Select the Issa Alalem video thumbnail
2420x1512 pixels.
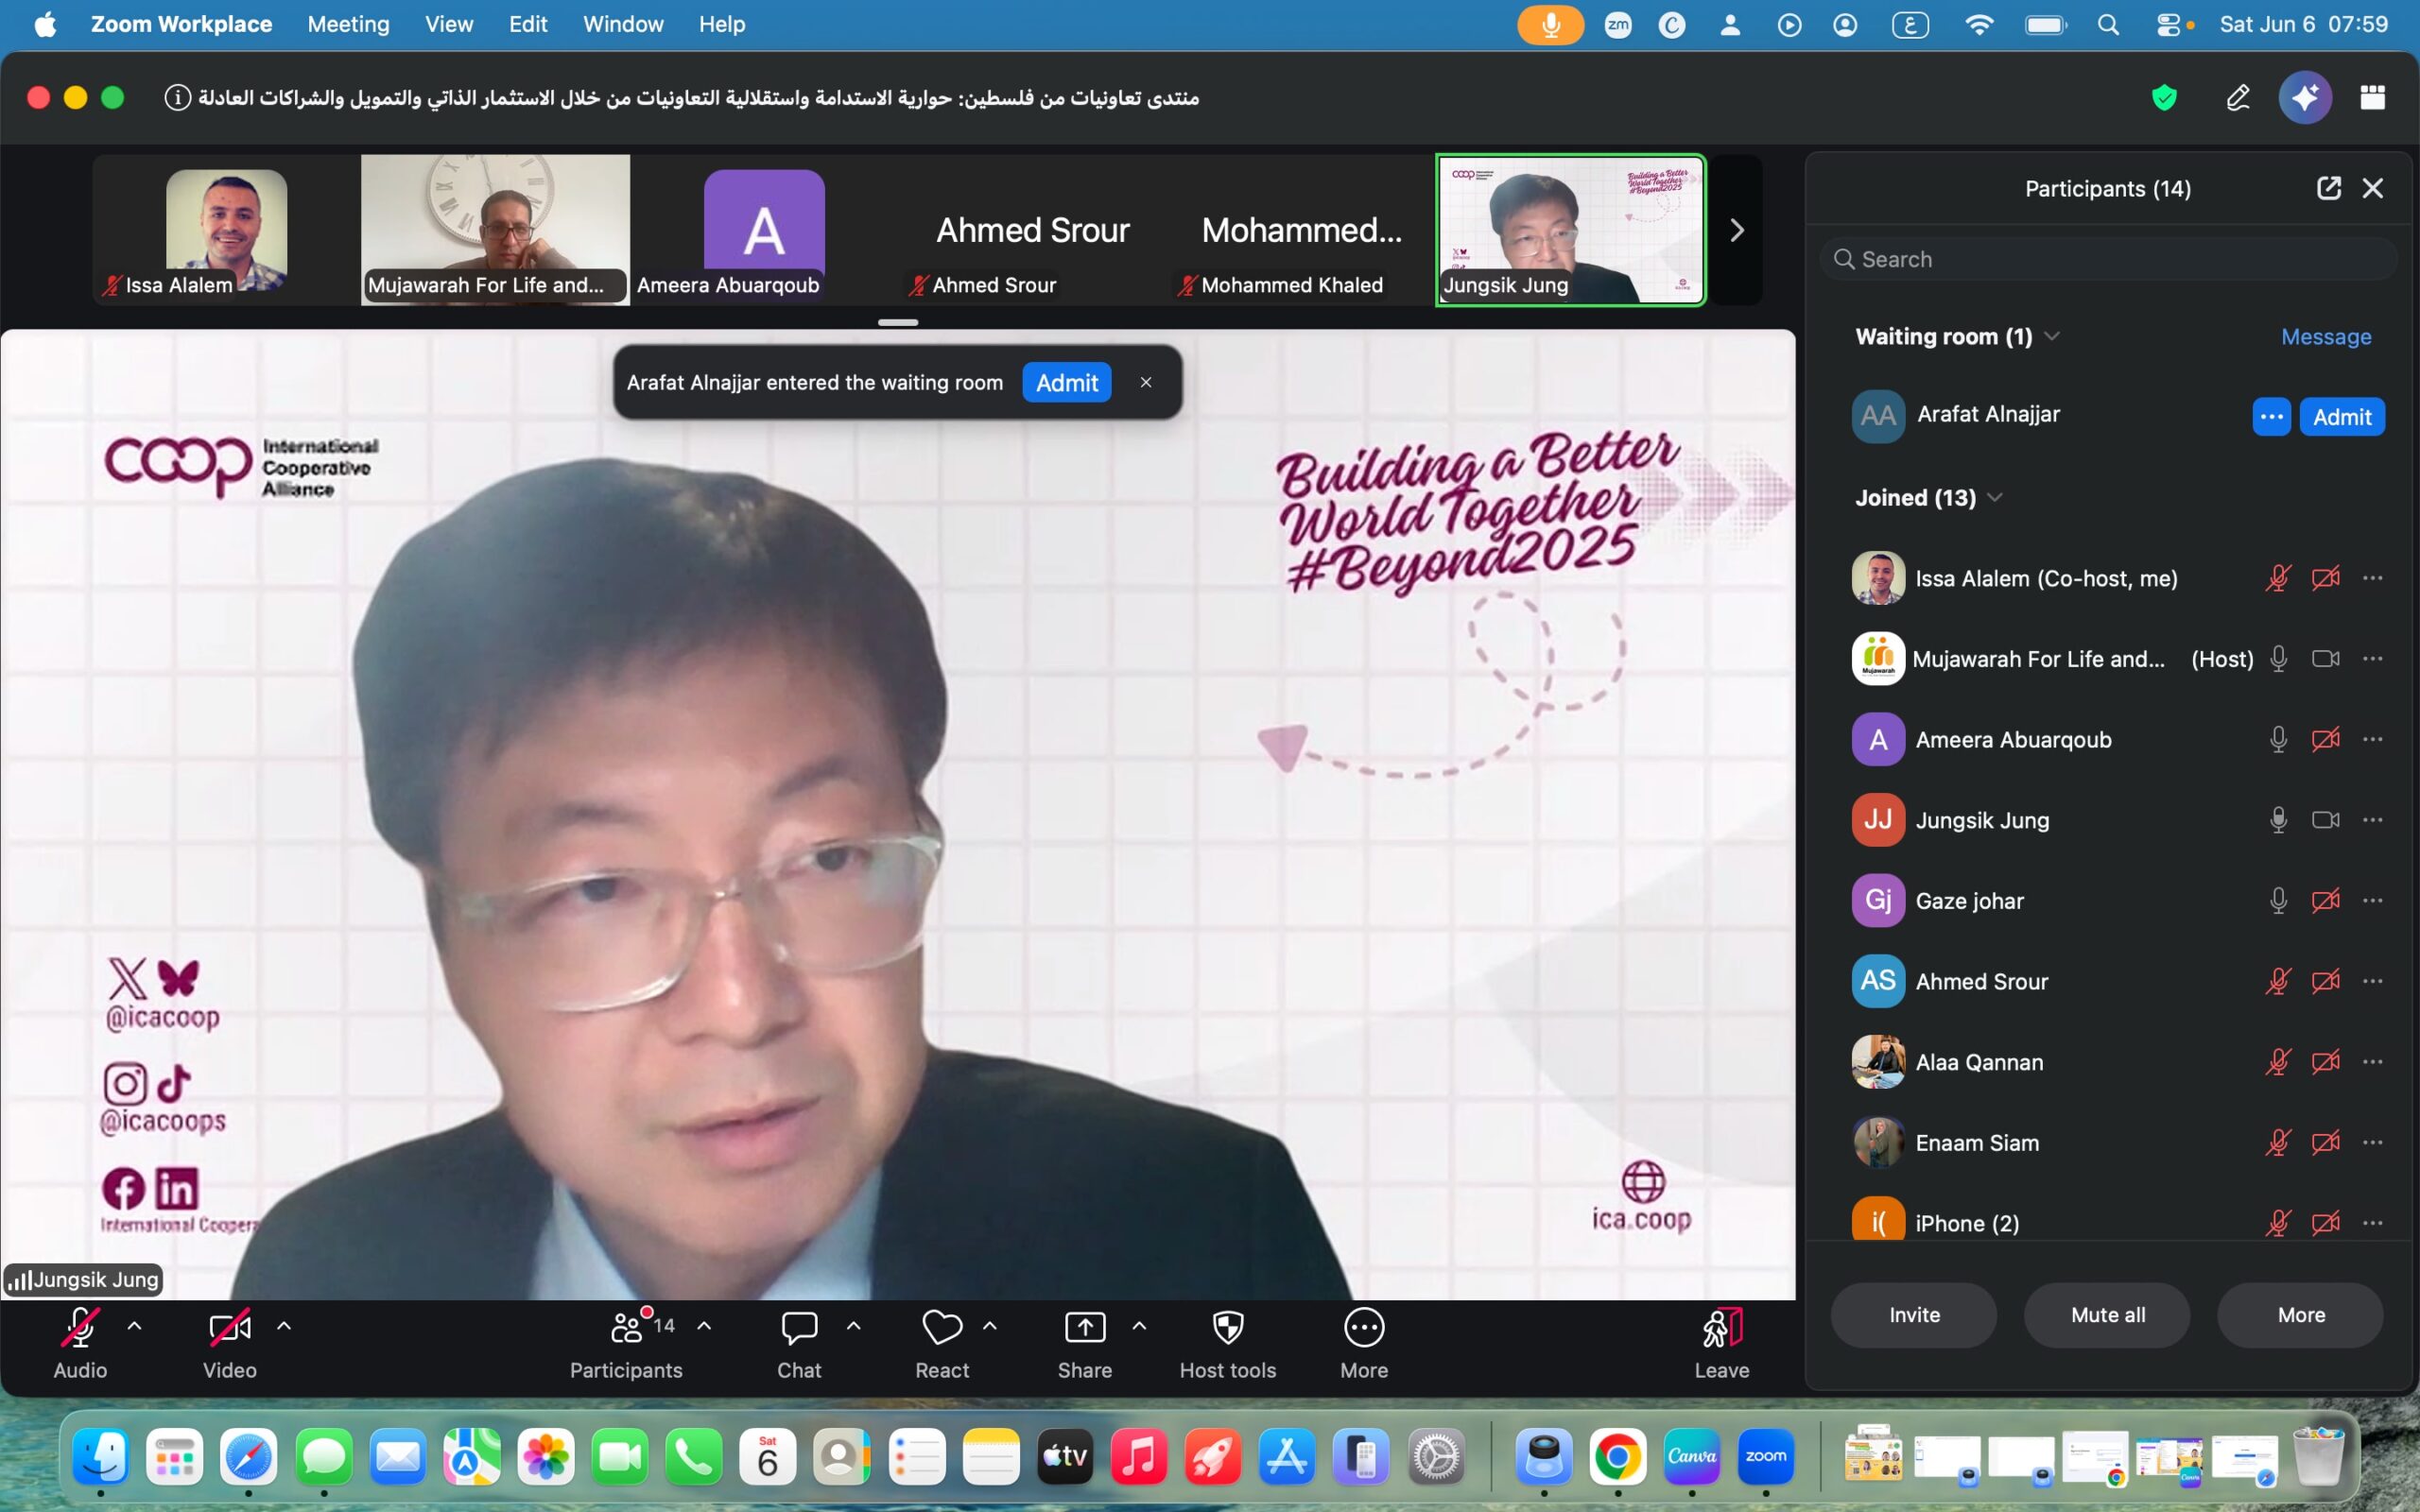[x=226, y=230]
